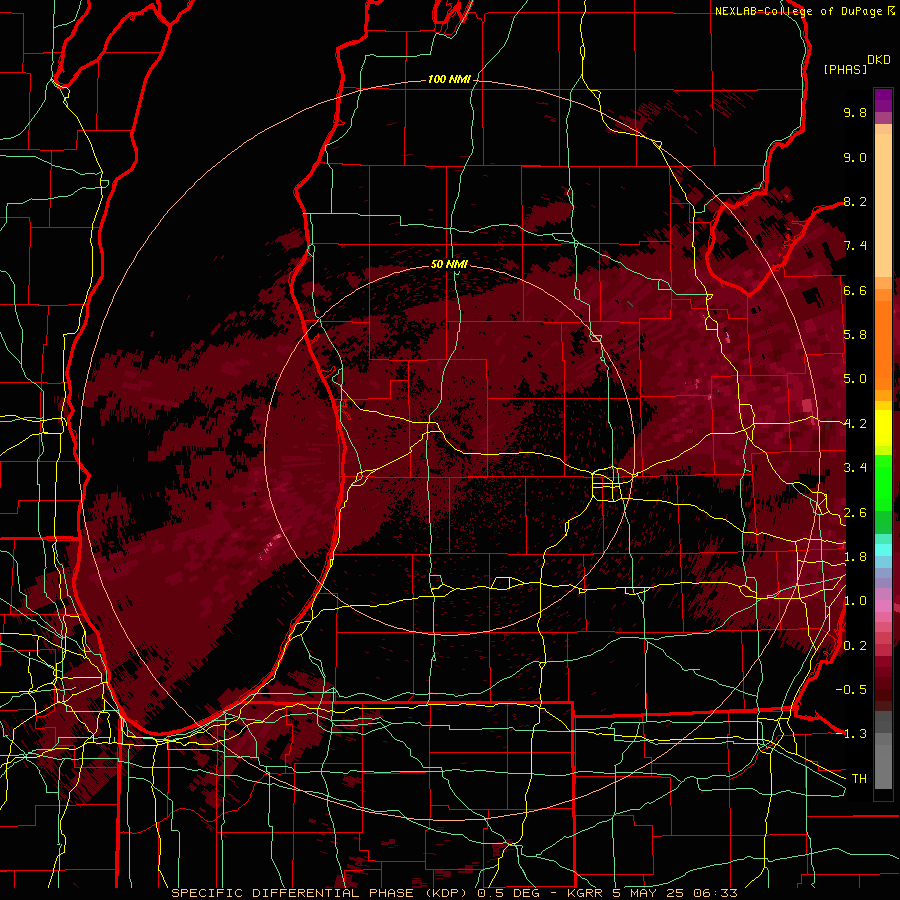Click the 5.8 value on the color scale

click(x=855, y=335)
